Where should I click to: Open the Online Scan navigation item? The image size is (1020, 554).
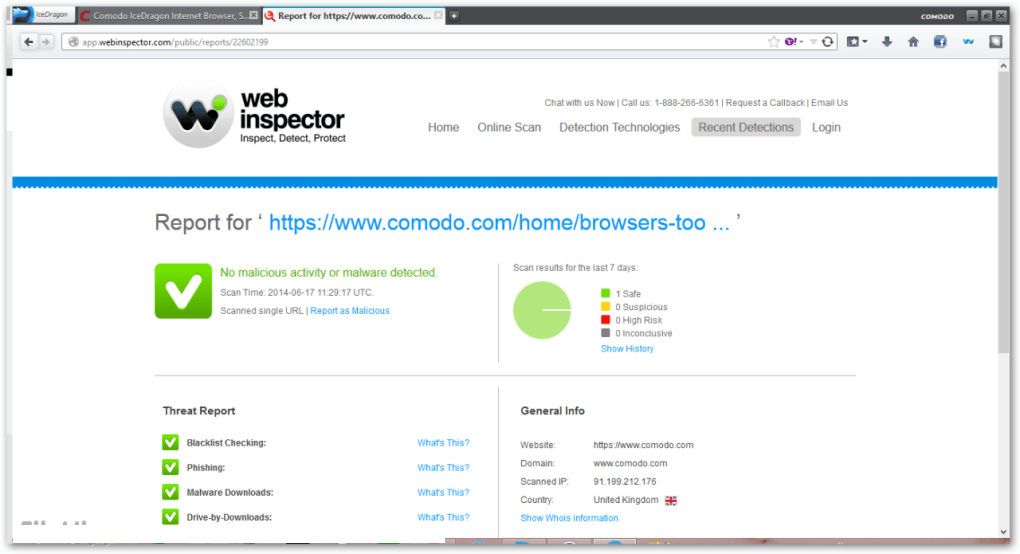pyautogui.click(x=509, y=127)
